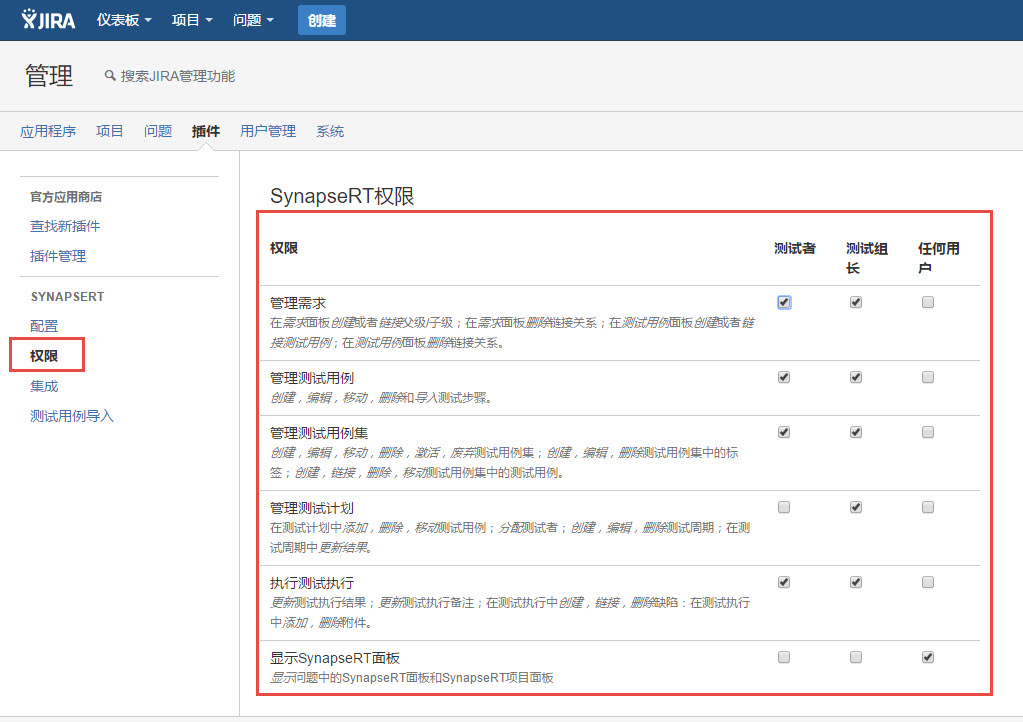
Task: Click the 官方应用商店 sidebar heading
Action: pyautogui.click(x=66, y=197)
